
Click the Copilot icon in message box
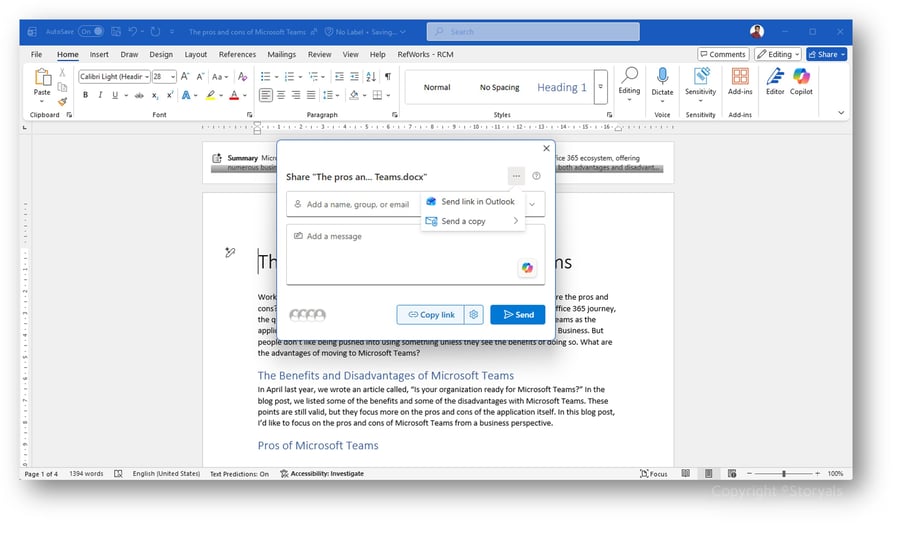[527, 268]
